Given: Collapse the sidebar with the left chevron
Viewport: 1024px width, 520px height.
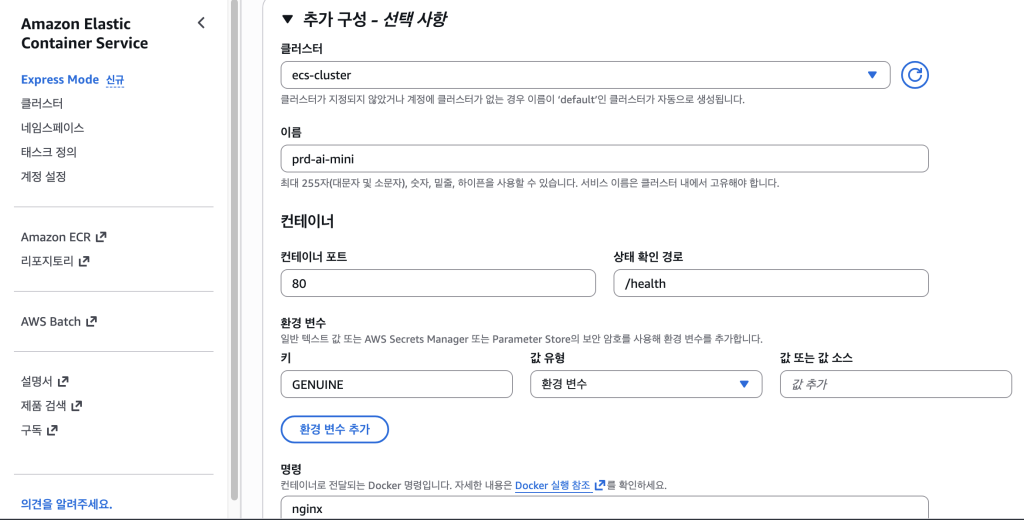Looking at the screenshot, I should point(201,23).
